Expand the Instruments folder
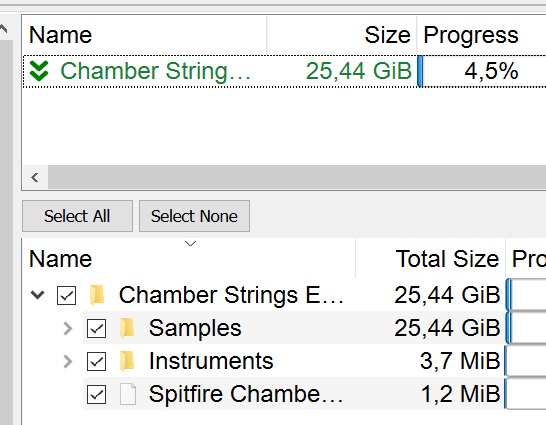This screenshot has height=425, width=546. click(68, 361)
